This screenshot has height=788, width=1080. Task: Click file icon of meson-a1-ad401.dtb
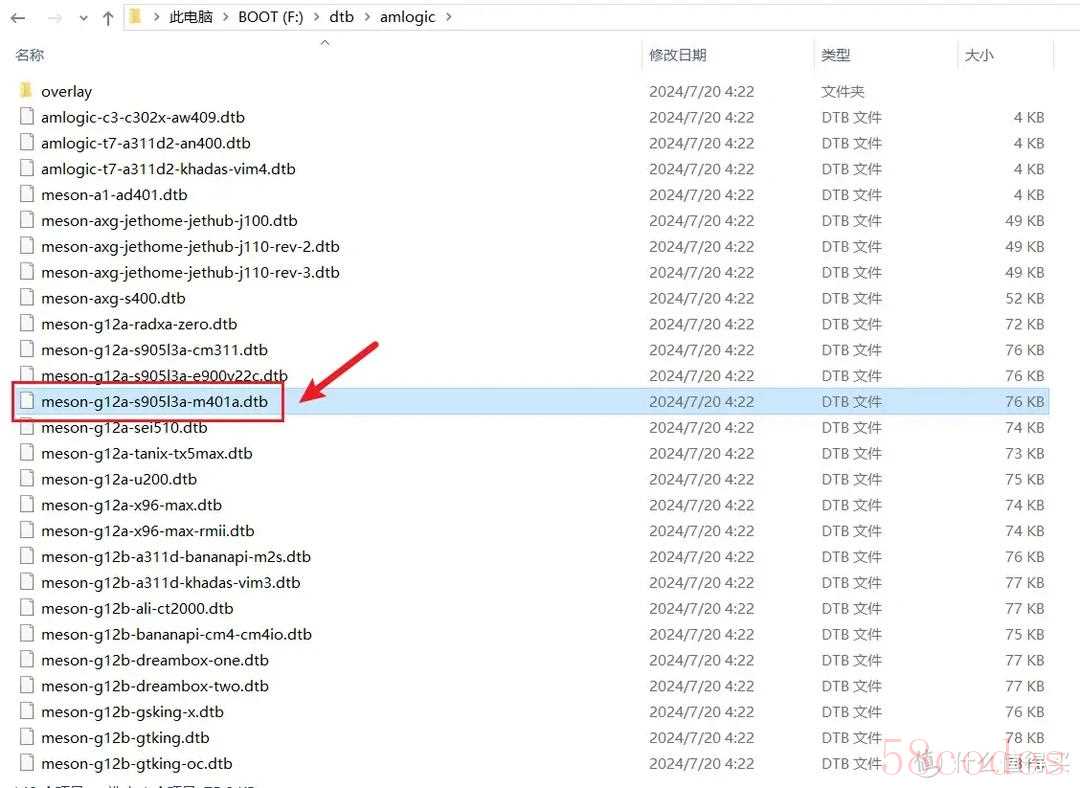pyautogui.click(x=26, y=194)
